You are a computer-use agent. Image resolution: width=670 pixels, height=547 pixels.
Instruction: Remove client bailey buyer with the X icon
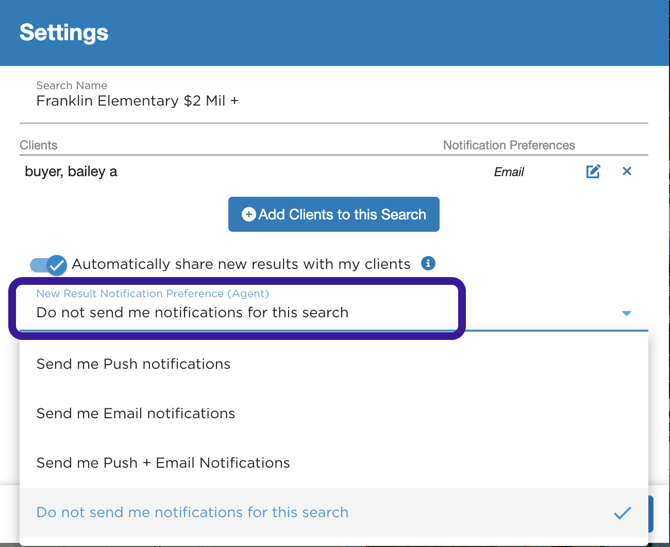627,171
